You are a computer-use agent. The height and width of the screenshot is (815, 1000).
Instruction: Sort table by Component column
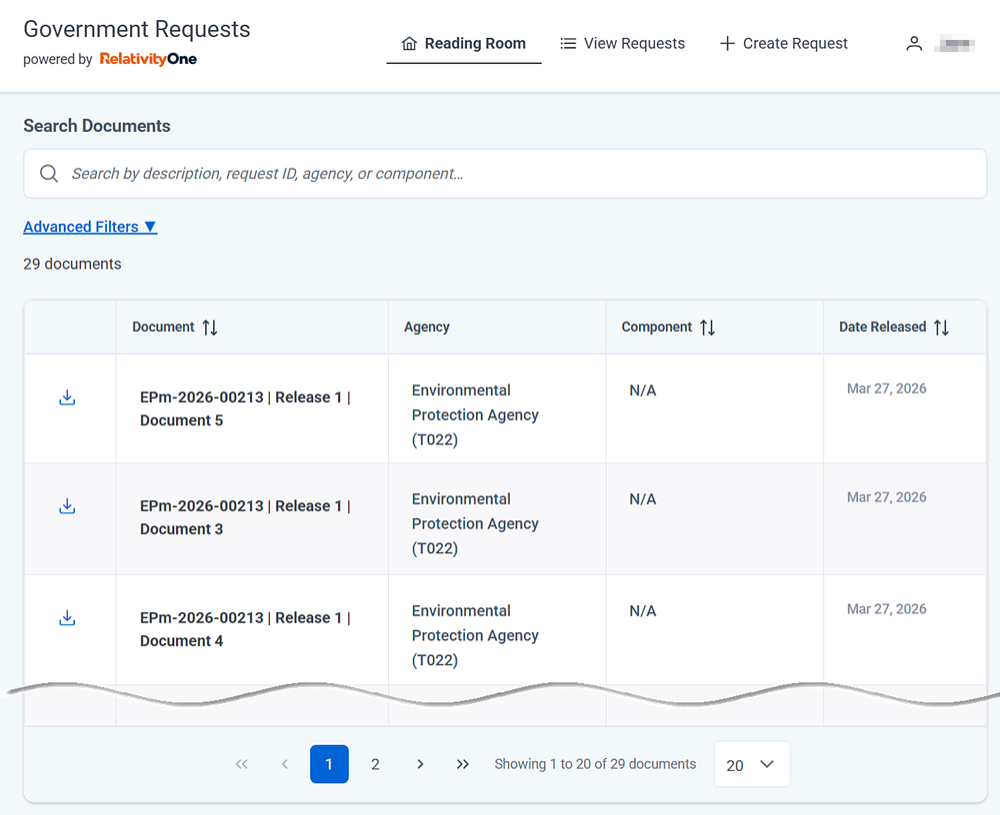[707, 328]
